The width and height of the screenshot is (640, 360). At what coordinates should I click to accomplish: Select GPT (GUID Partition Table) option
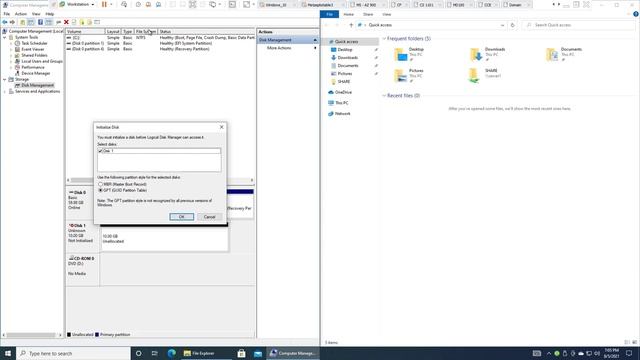click(x=100, y=190)
